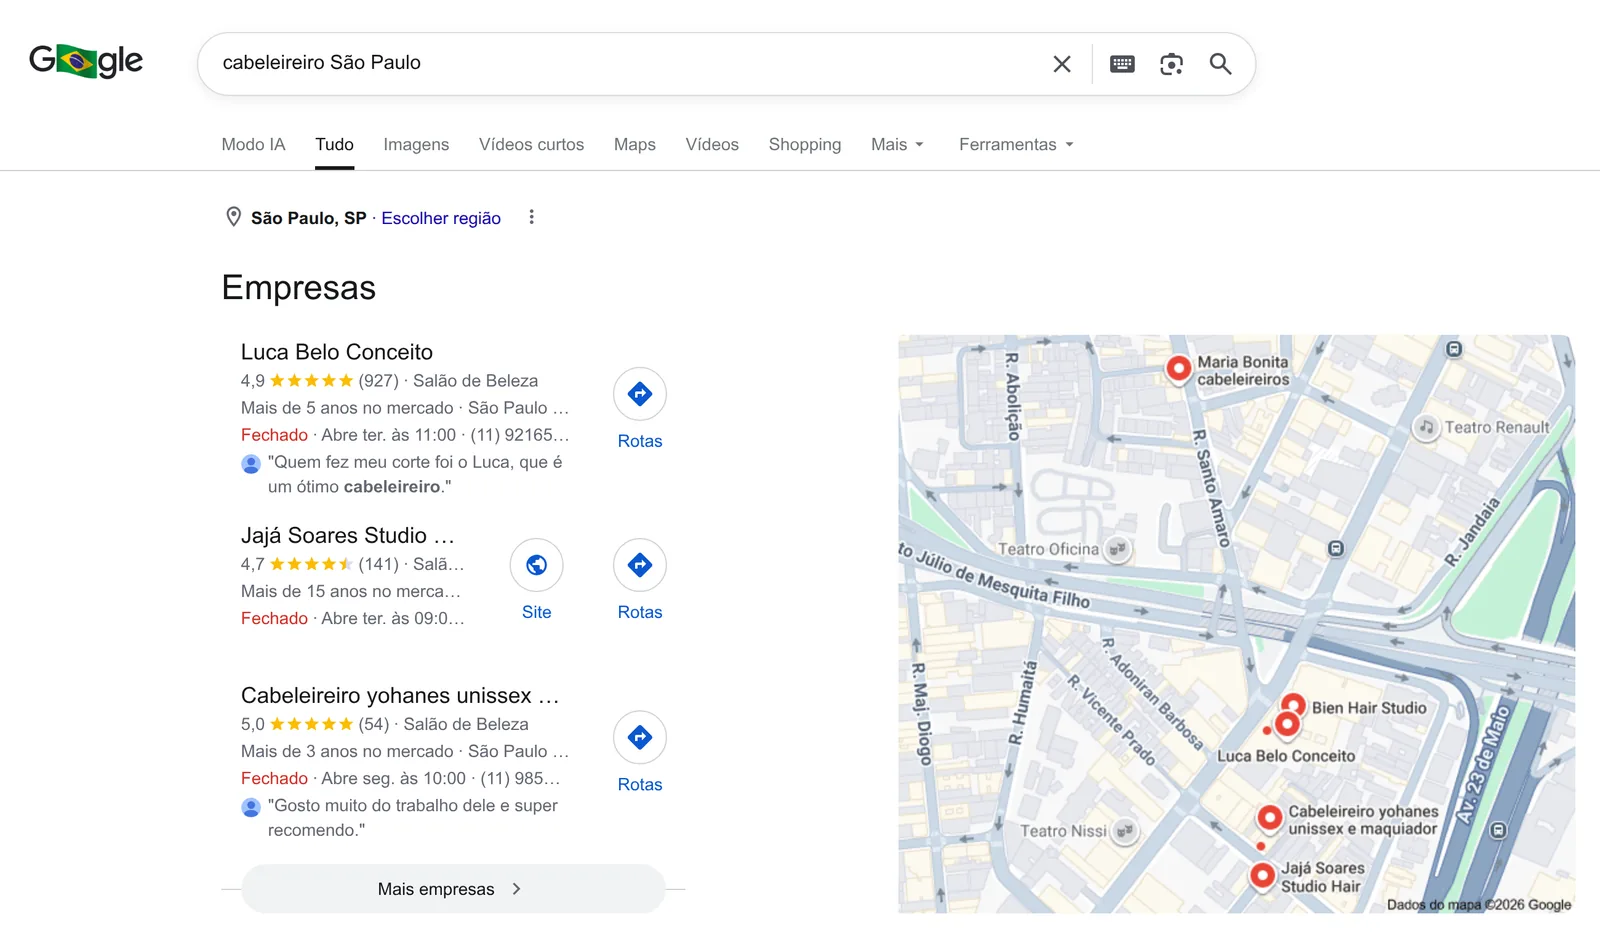Select the Jajá Soares Studio Hair map pin
The image size is (1600, 938).
pos(1263,876)
